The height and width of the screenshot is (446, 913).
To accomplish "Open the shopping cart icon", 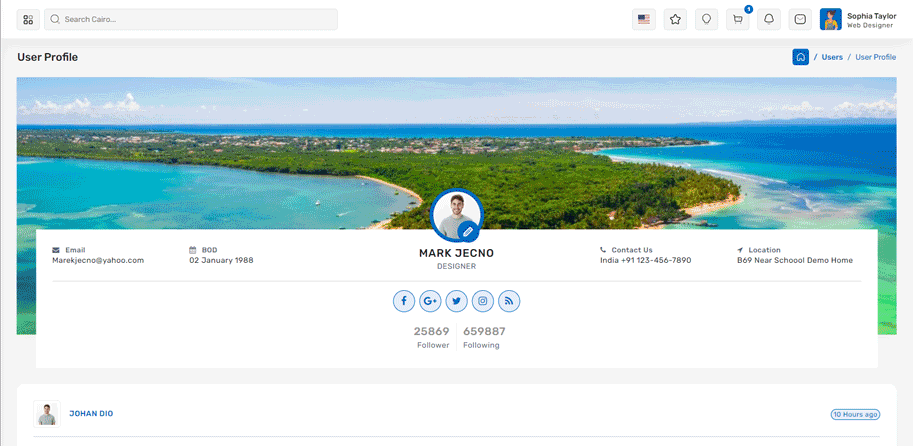I will click(x=738, y=19).
